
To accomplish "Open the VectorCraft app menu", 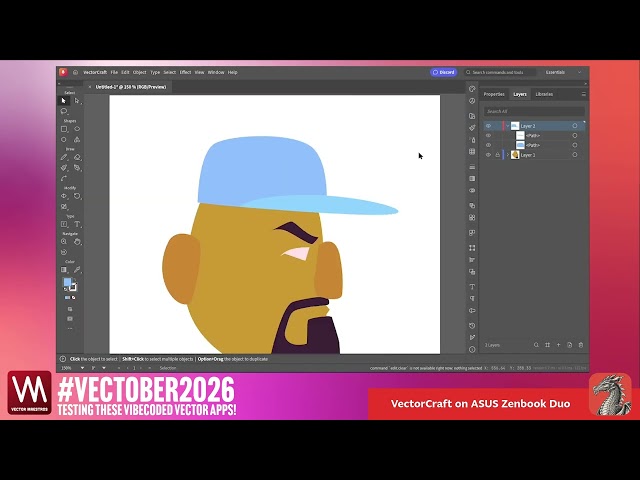I will [95, 72].
